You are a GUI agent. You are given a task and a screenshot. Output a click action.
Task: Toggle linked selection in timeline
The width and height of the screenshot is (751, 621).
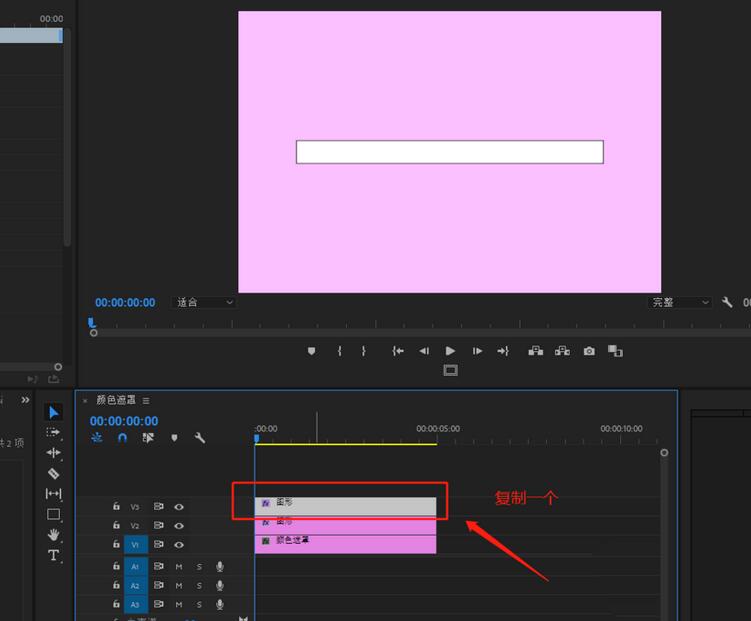(148, 438)
